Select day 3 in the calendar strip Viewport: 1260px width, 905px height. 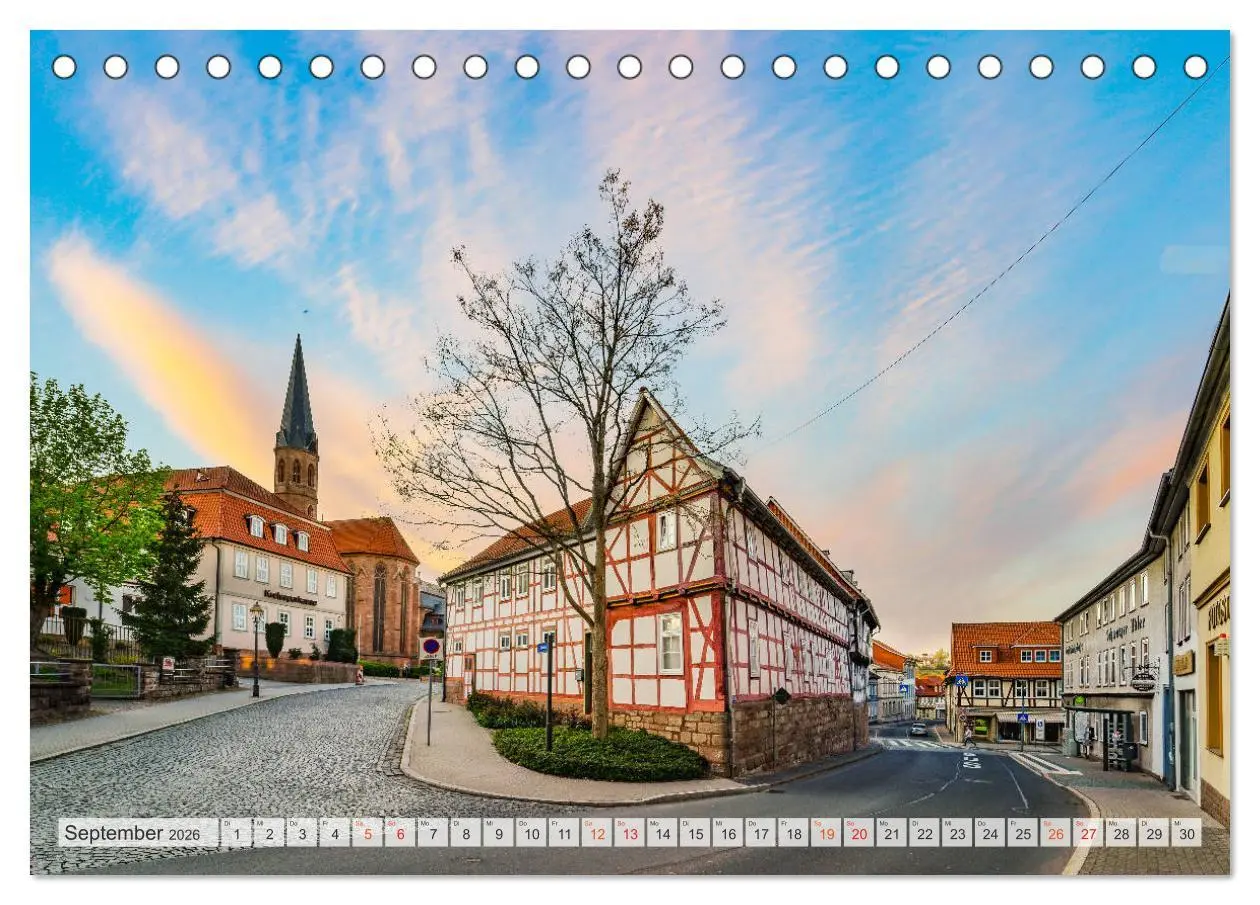[x=302, y=833]
